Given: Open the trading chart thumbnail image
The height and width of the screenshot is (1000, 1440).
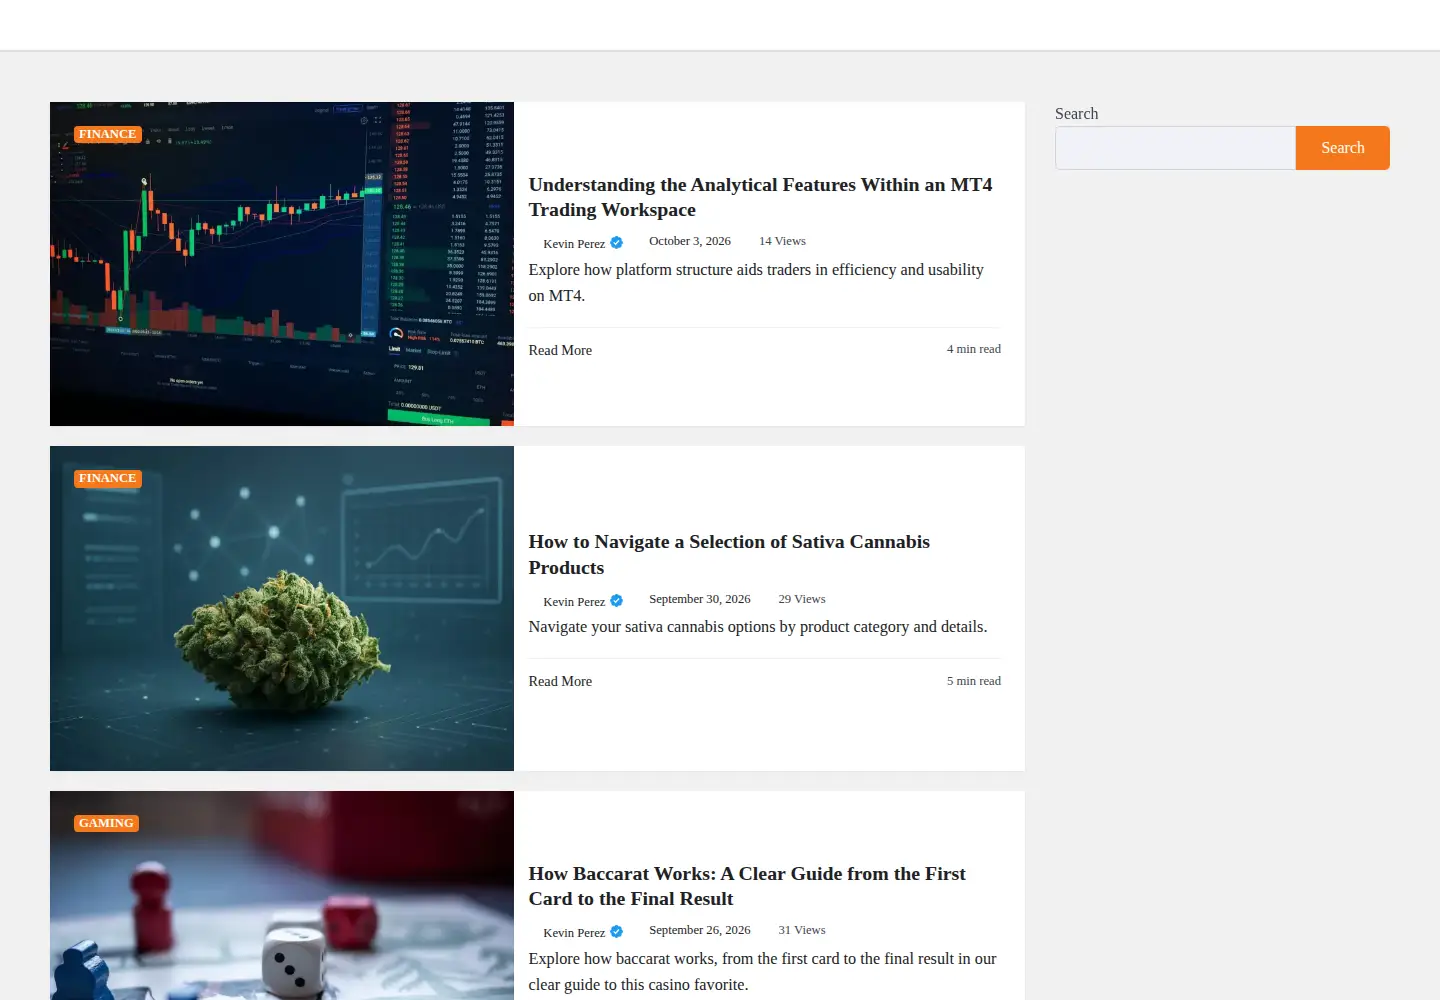Looking at the screenshot, I should pos(282,264).
